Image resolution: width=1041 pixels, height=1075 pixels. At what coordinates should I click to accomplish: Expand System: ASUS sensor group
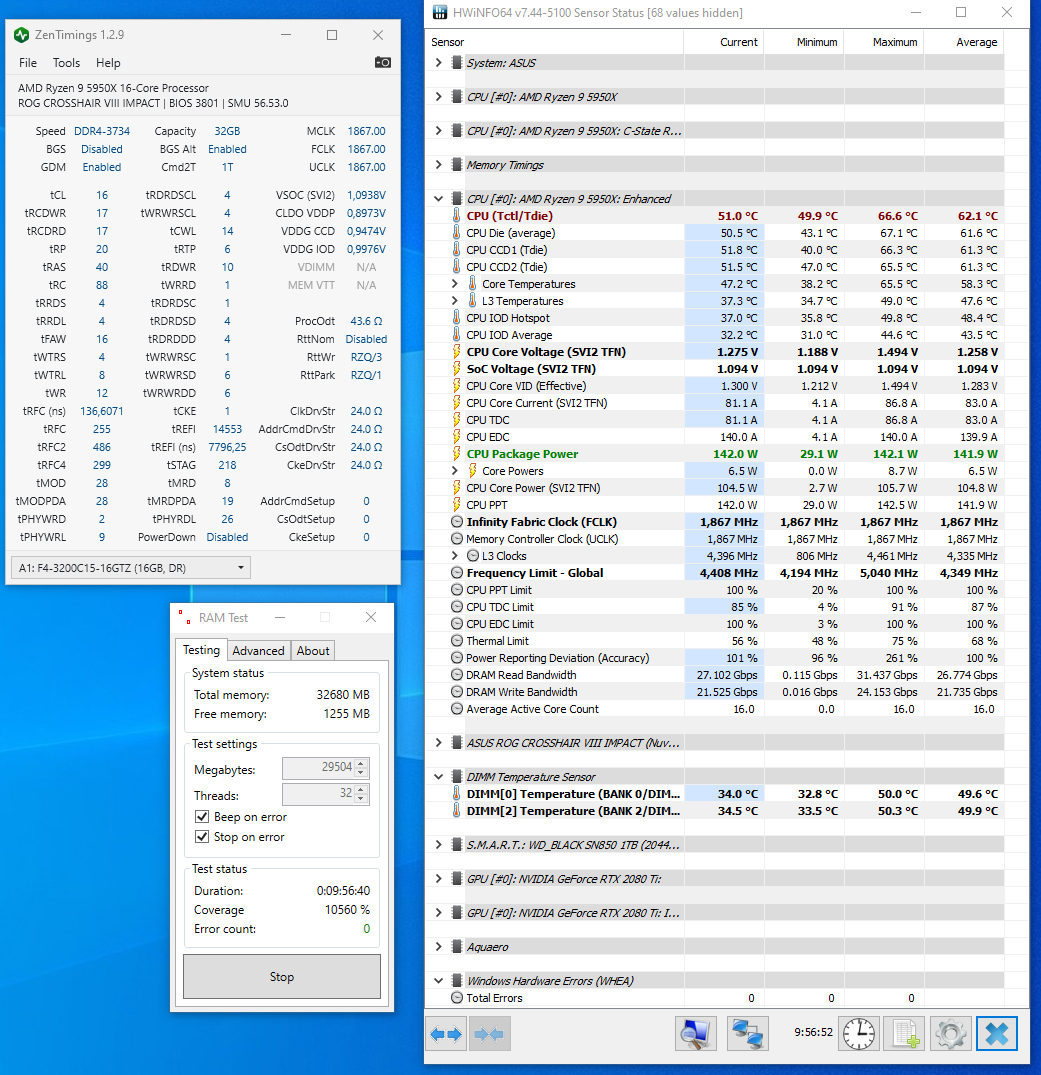pyautogui.click(x=439, y=62)
